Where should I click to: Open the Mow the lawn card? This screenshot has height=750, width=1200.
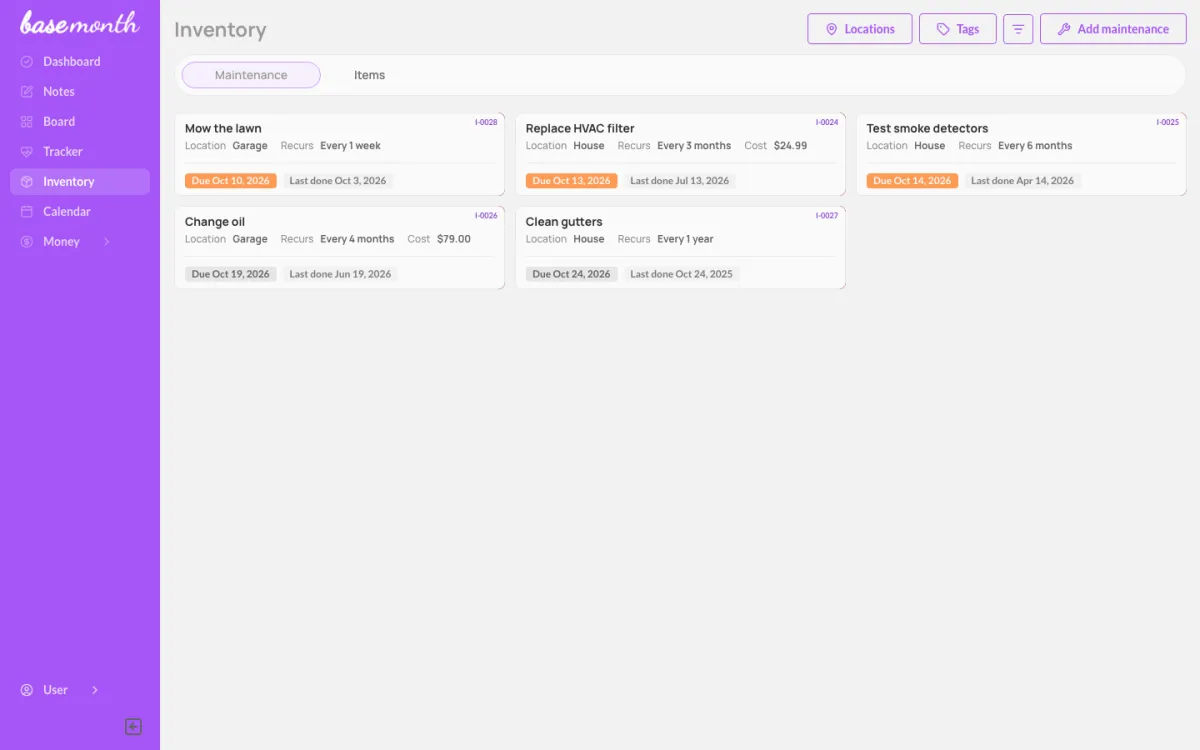click(340, 154)
